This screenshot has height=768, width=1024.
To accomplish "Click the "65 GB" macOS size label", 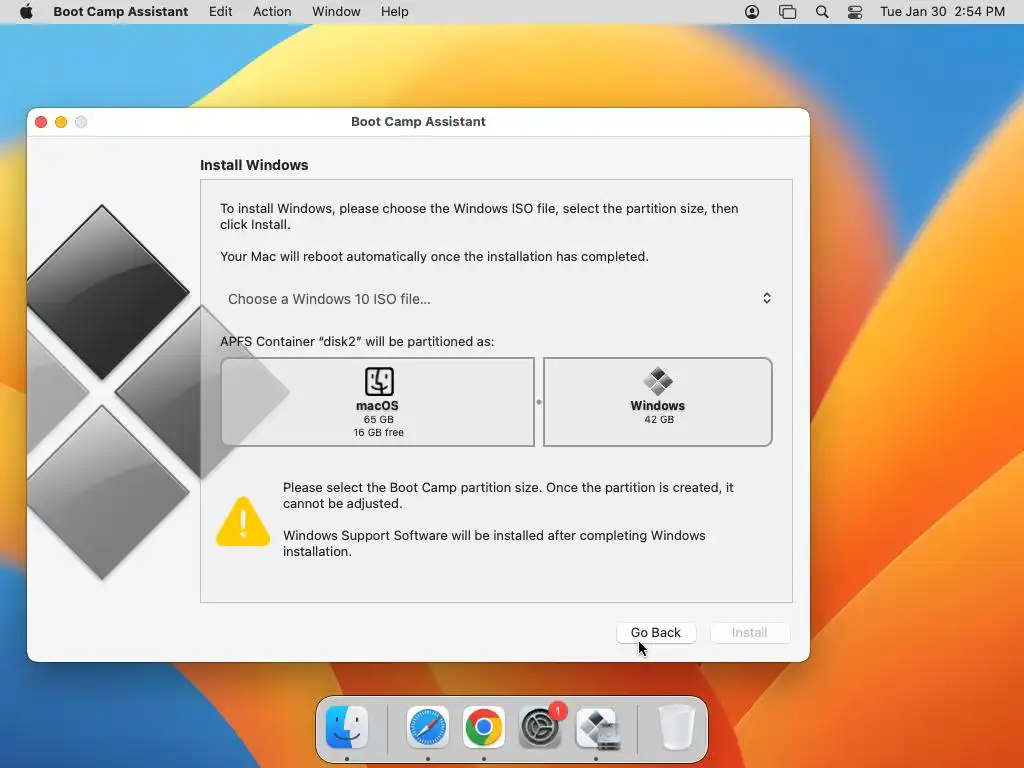I will click(378, 419).
